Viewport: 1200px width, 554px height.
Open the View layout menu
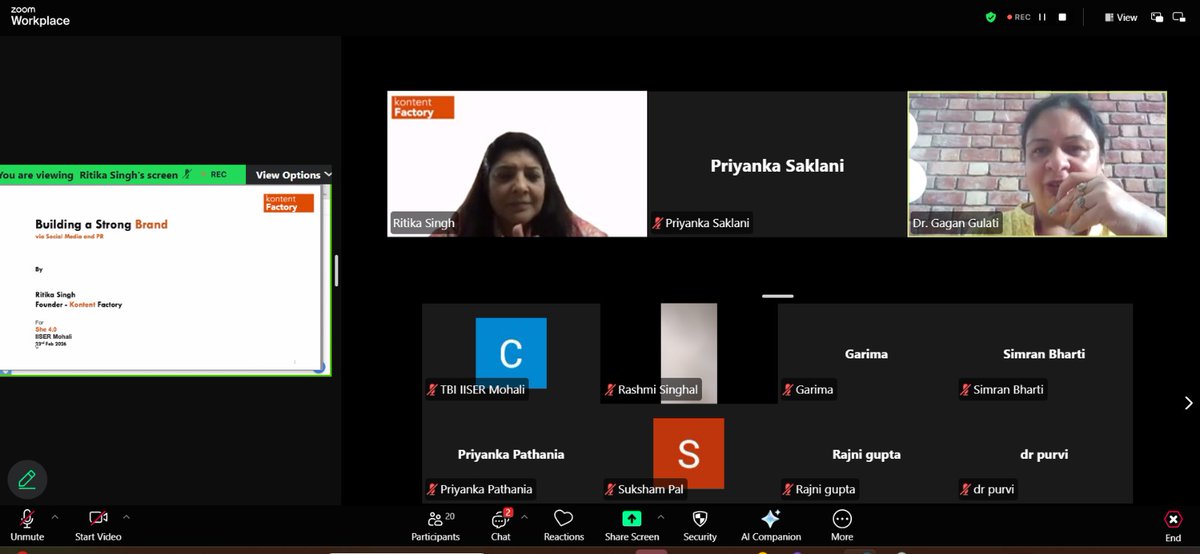(1121, 17)
